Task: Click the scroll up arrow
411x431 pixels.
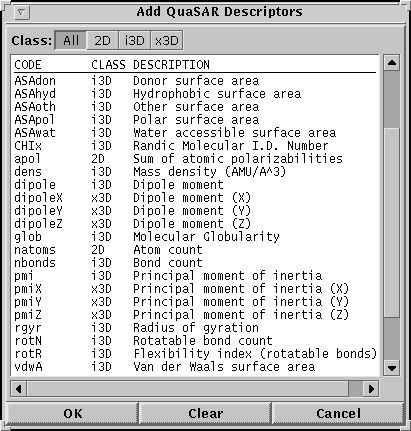Action: point(392,63)
